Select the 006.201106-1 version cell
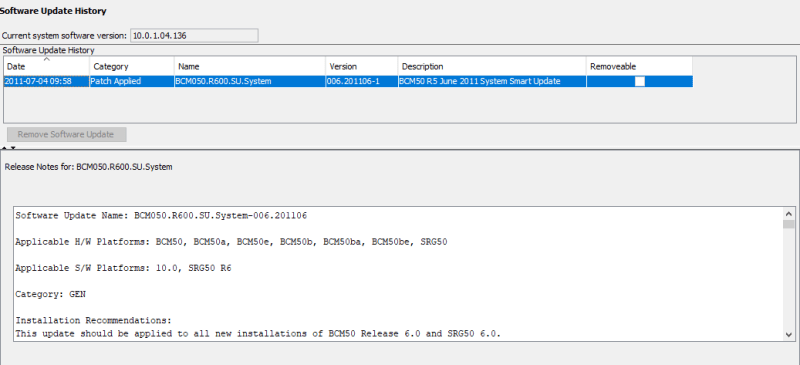The image size is (800, 365). coord(362,81)
